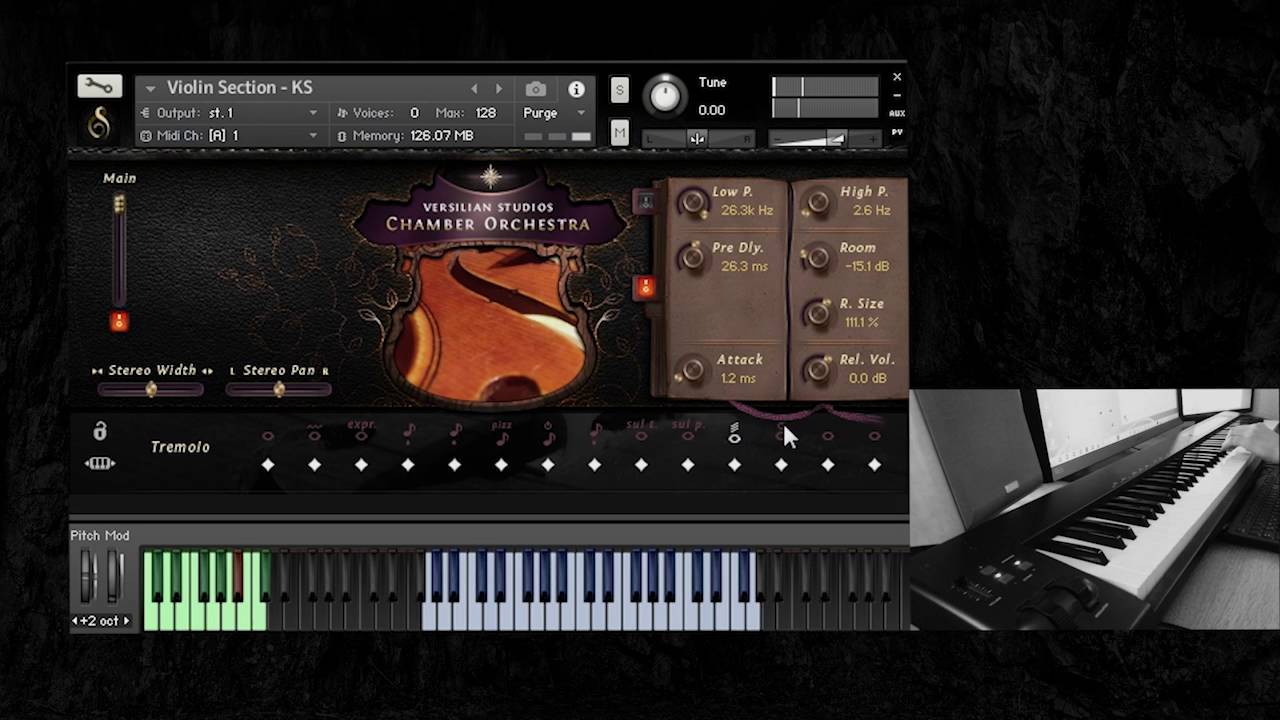This screenshot has width=1280, height=720.
Task: Click the MIDI connector icon below the padlock
Action: pos(100,463)
